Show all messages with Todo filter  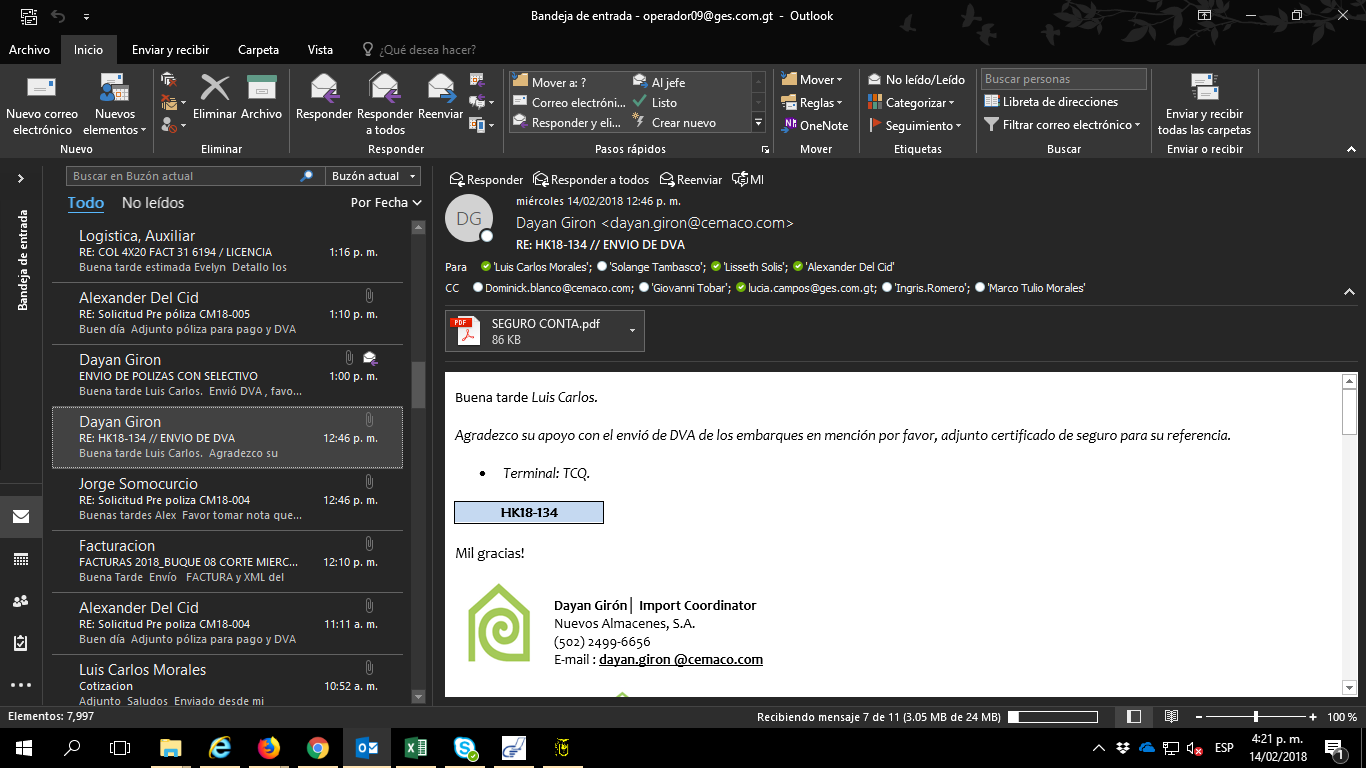(x=86, y=203)
